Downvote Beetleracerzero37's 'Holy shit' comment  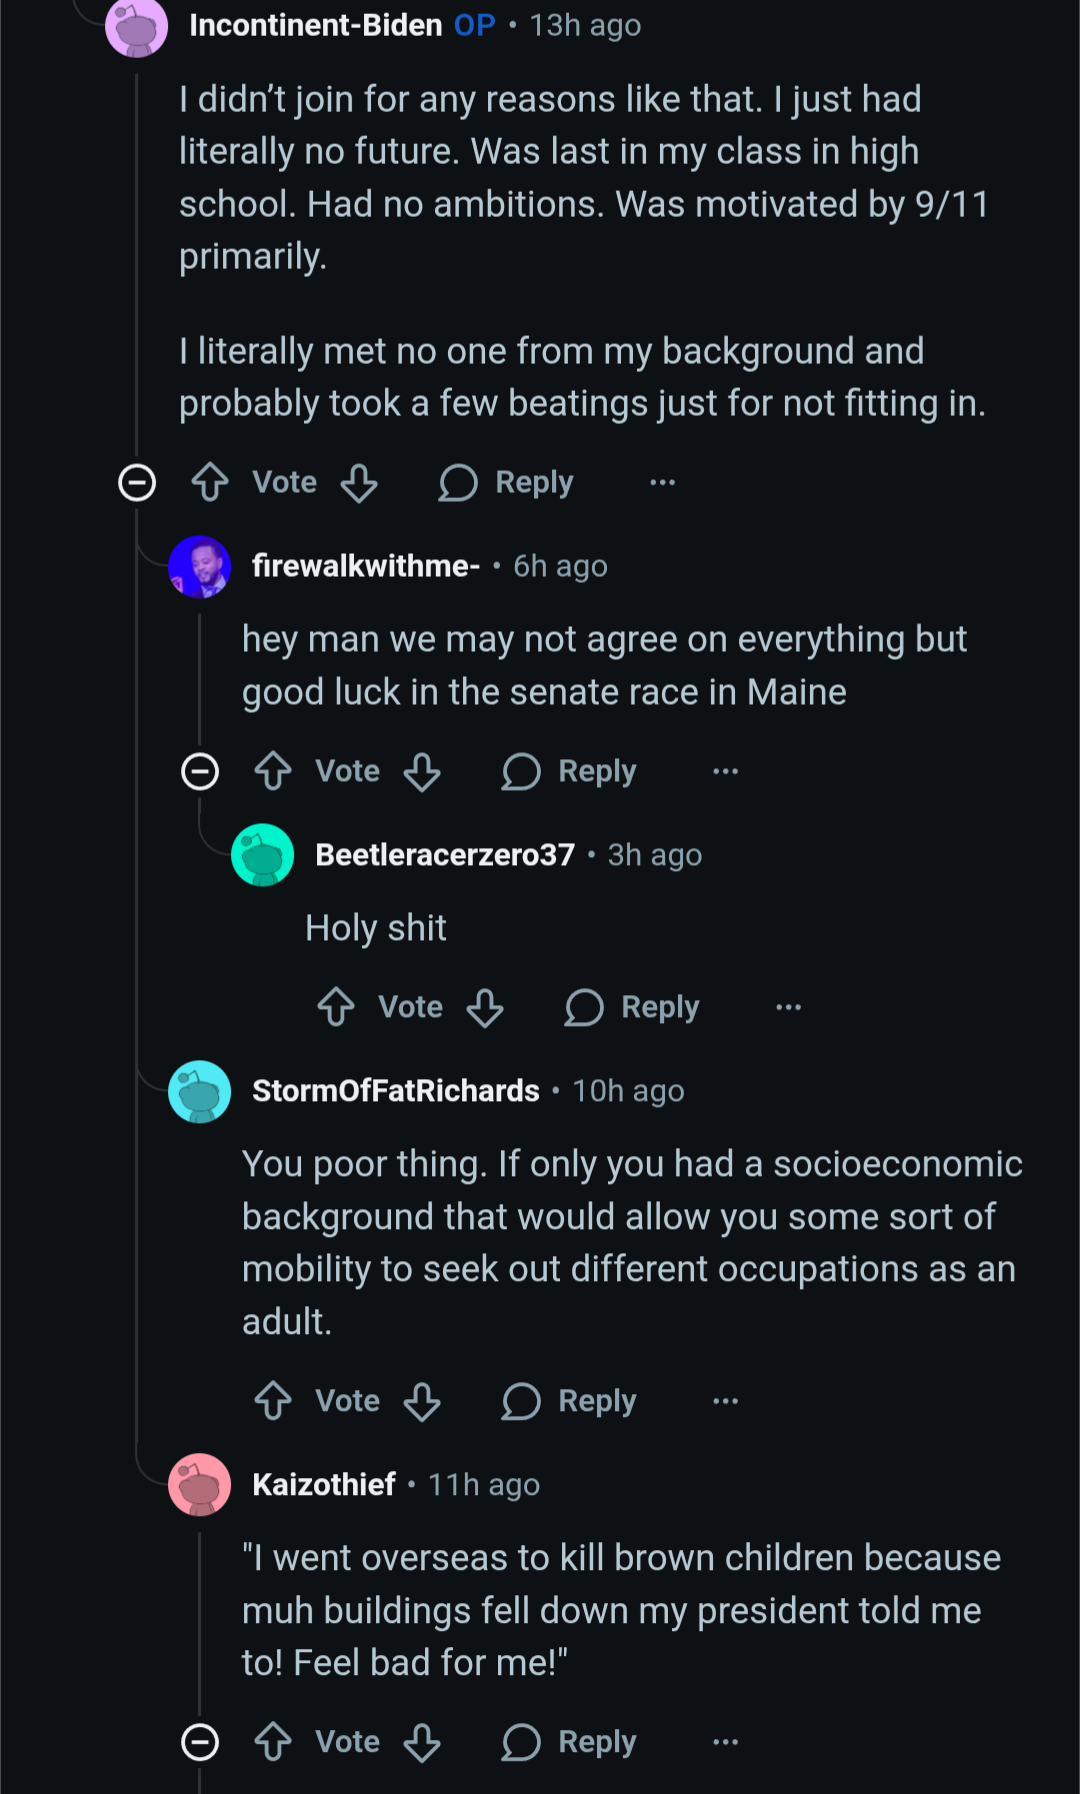[x=485, y=1007]
